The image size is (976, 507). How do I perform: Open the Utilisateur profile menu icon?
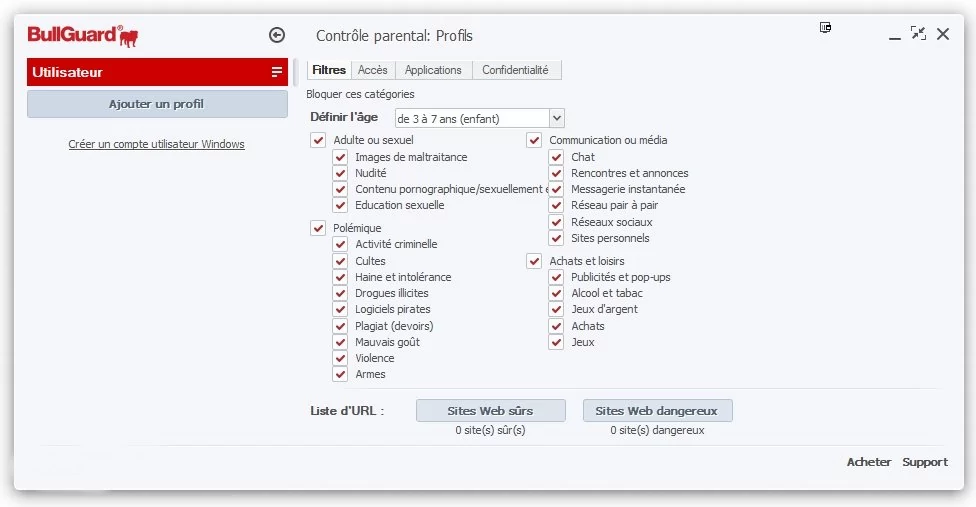pyautogui.click(x=277, y=72)
